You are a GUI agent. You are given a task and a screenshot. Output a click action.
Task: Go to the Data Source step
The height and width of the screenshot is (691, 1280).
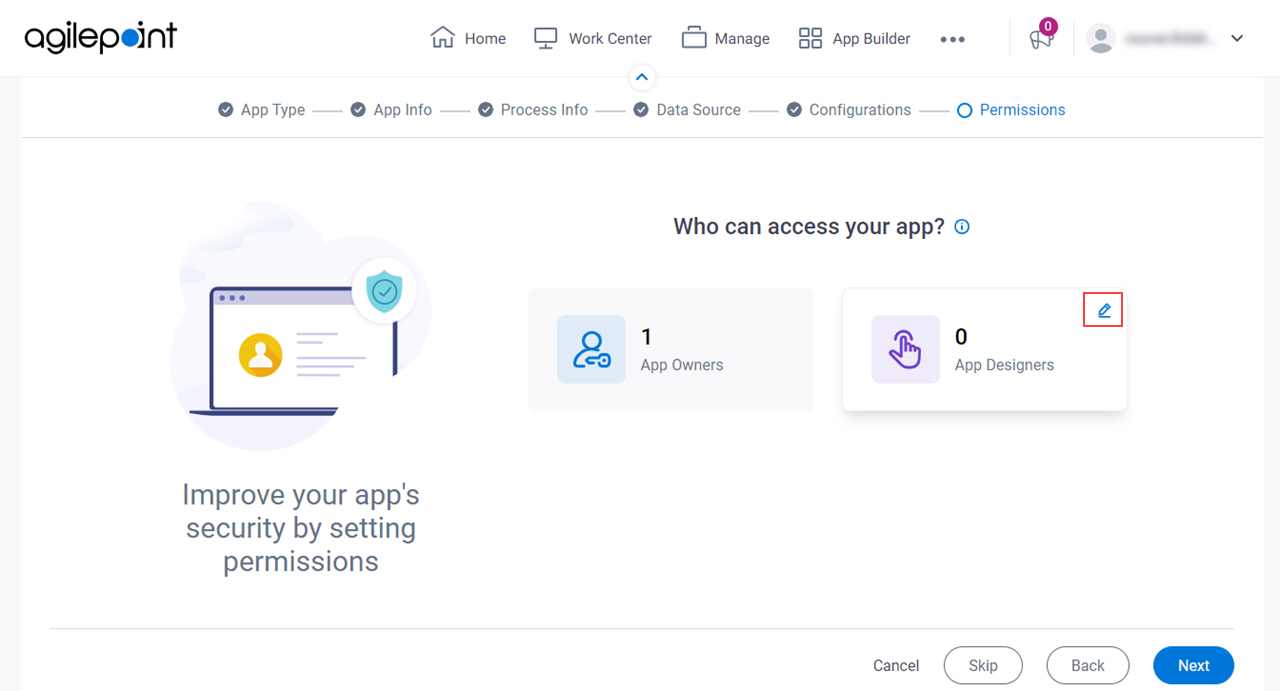pyautogui.click(x=687, y=110)
